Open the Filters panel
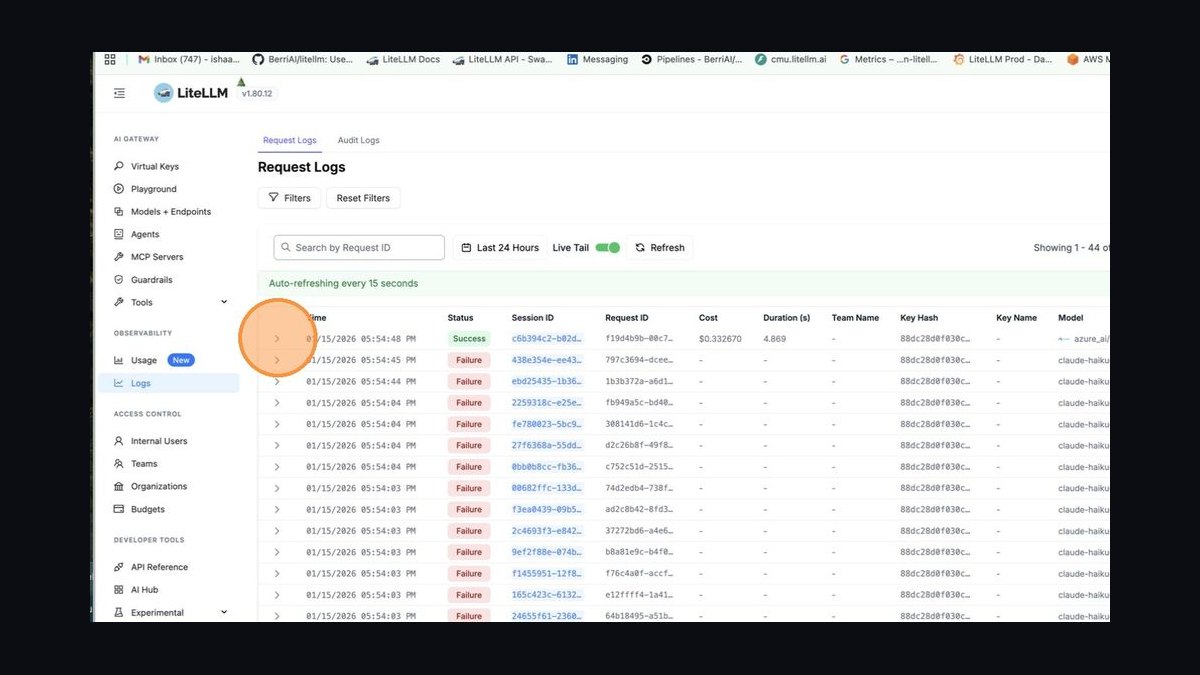 click(x=289, y=198)
